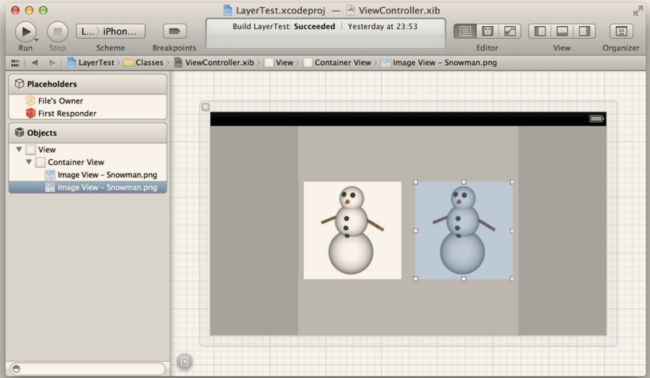650x378 pixels.
Task: Click the black status bar in the canvas
Action: point(408,119)
